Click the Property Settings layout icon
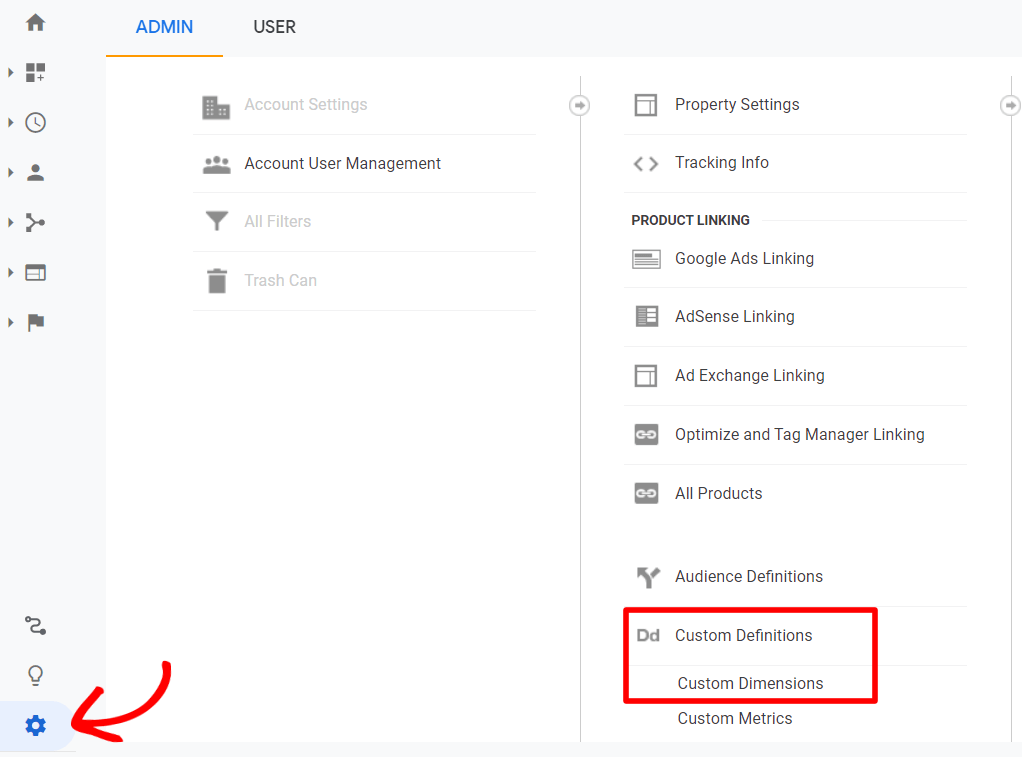 pyautogui.click(x=645, y=105)
